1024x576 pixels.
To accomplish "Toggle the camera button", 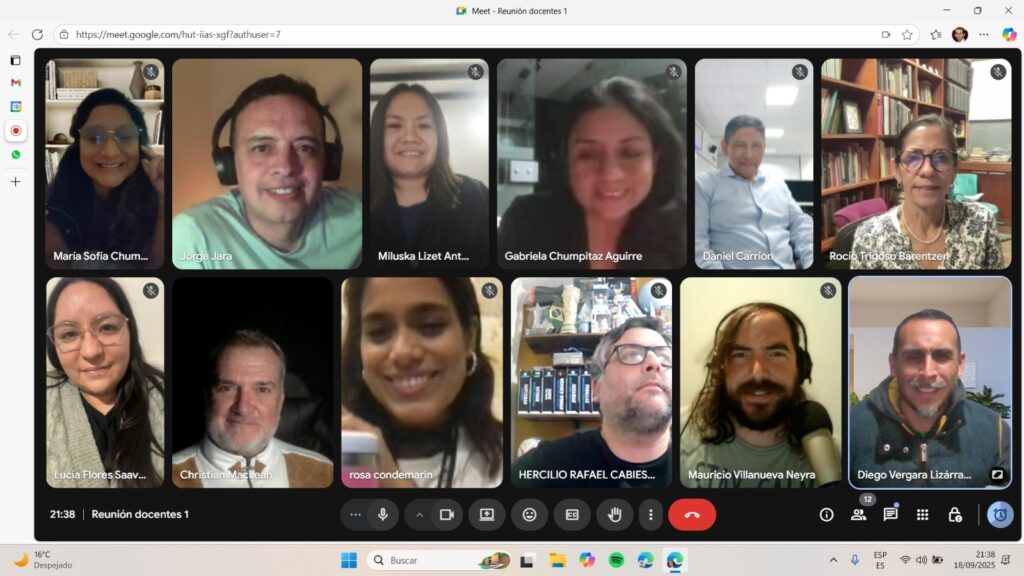I will pos(447,514).
